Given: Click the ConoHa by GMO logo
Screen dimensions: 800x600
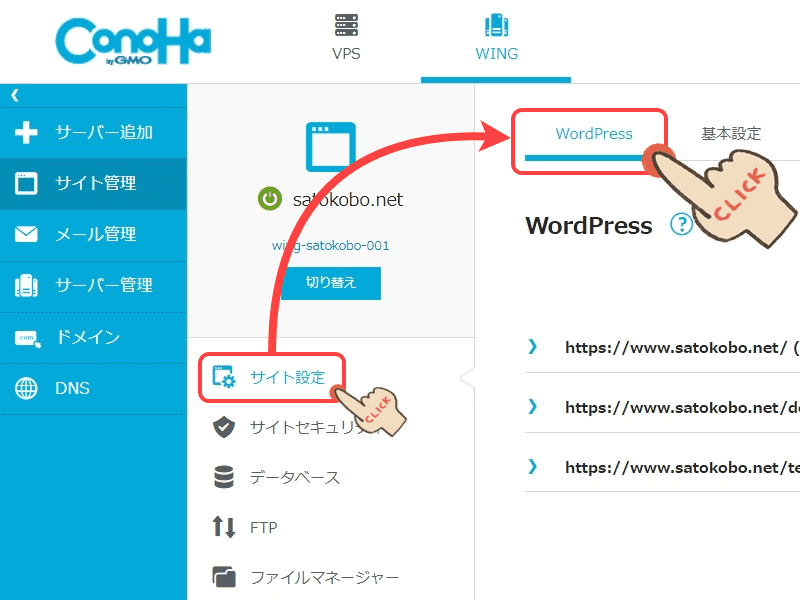Looking at the screenshot, I should point(133,41).
